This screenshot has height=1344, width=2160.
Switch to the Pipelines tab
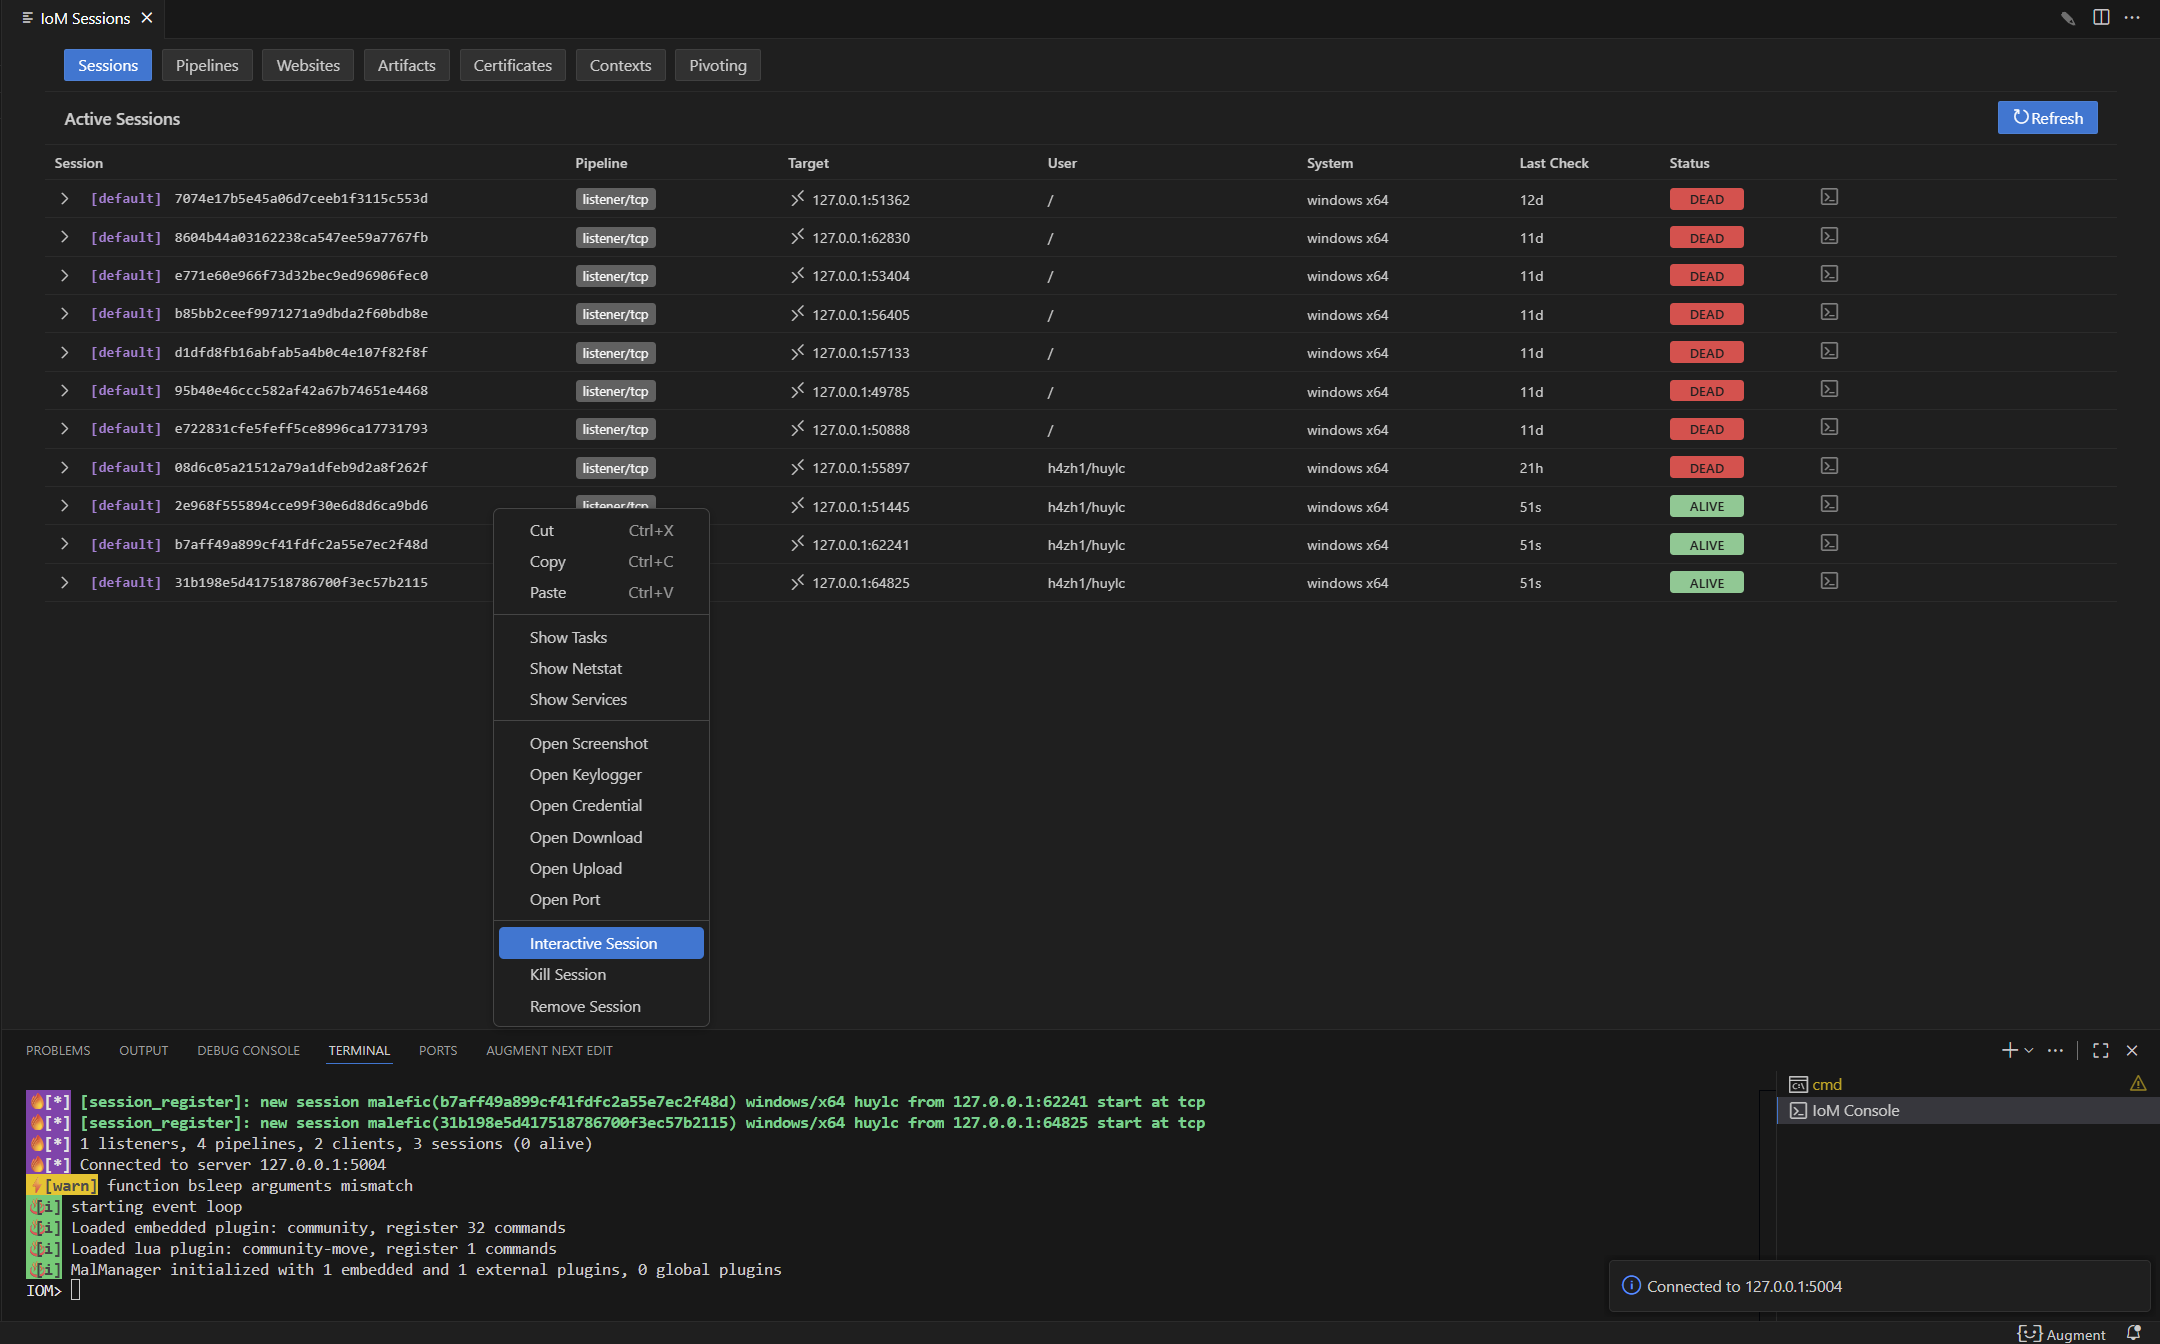tap(207, 65)
